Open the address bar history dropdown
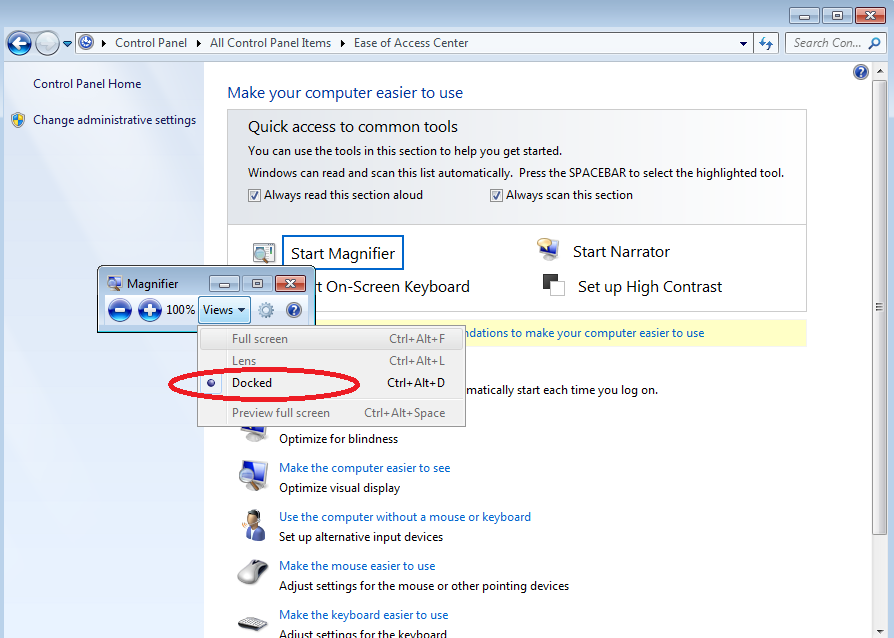 [743, 43]
